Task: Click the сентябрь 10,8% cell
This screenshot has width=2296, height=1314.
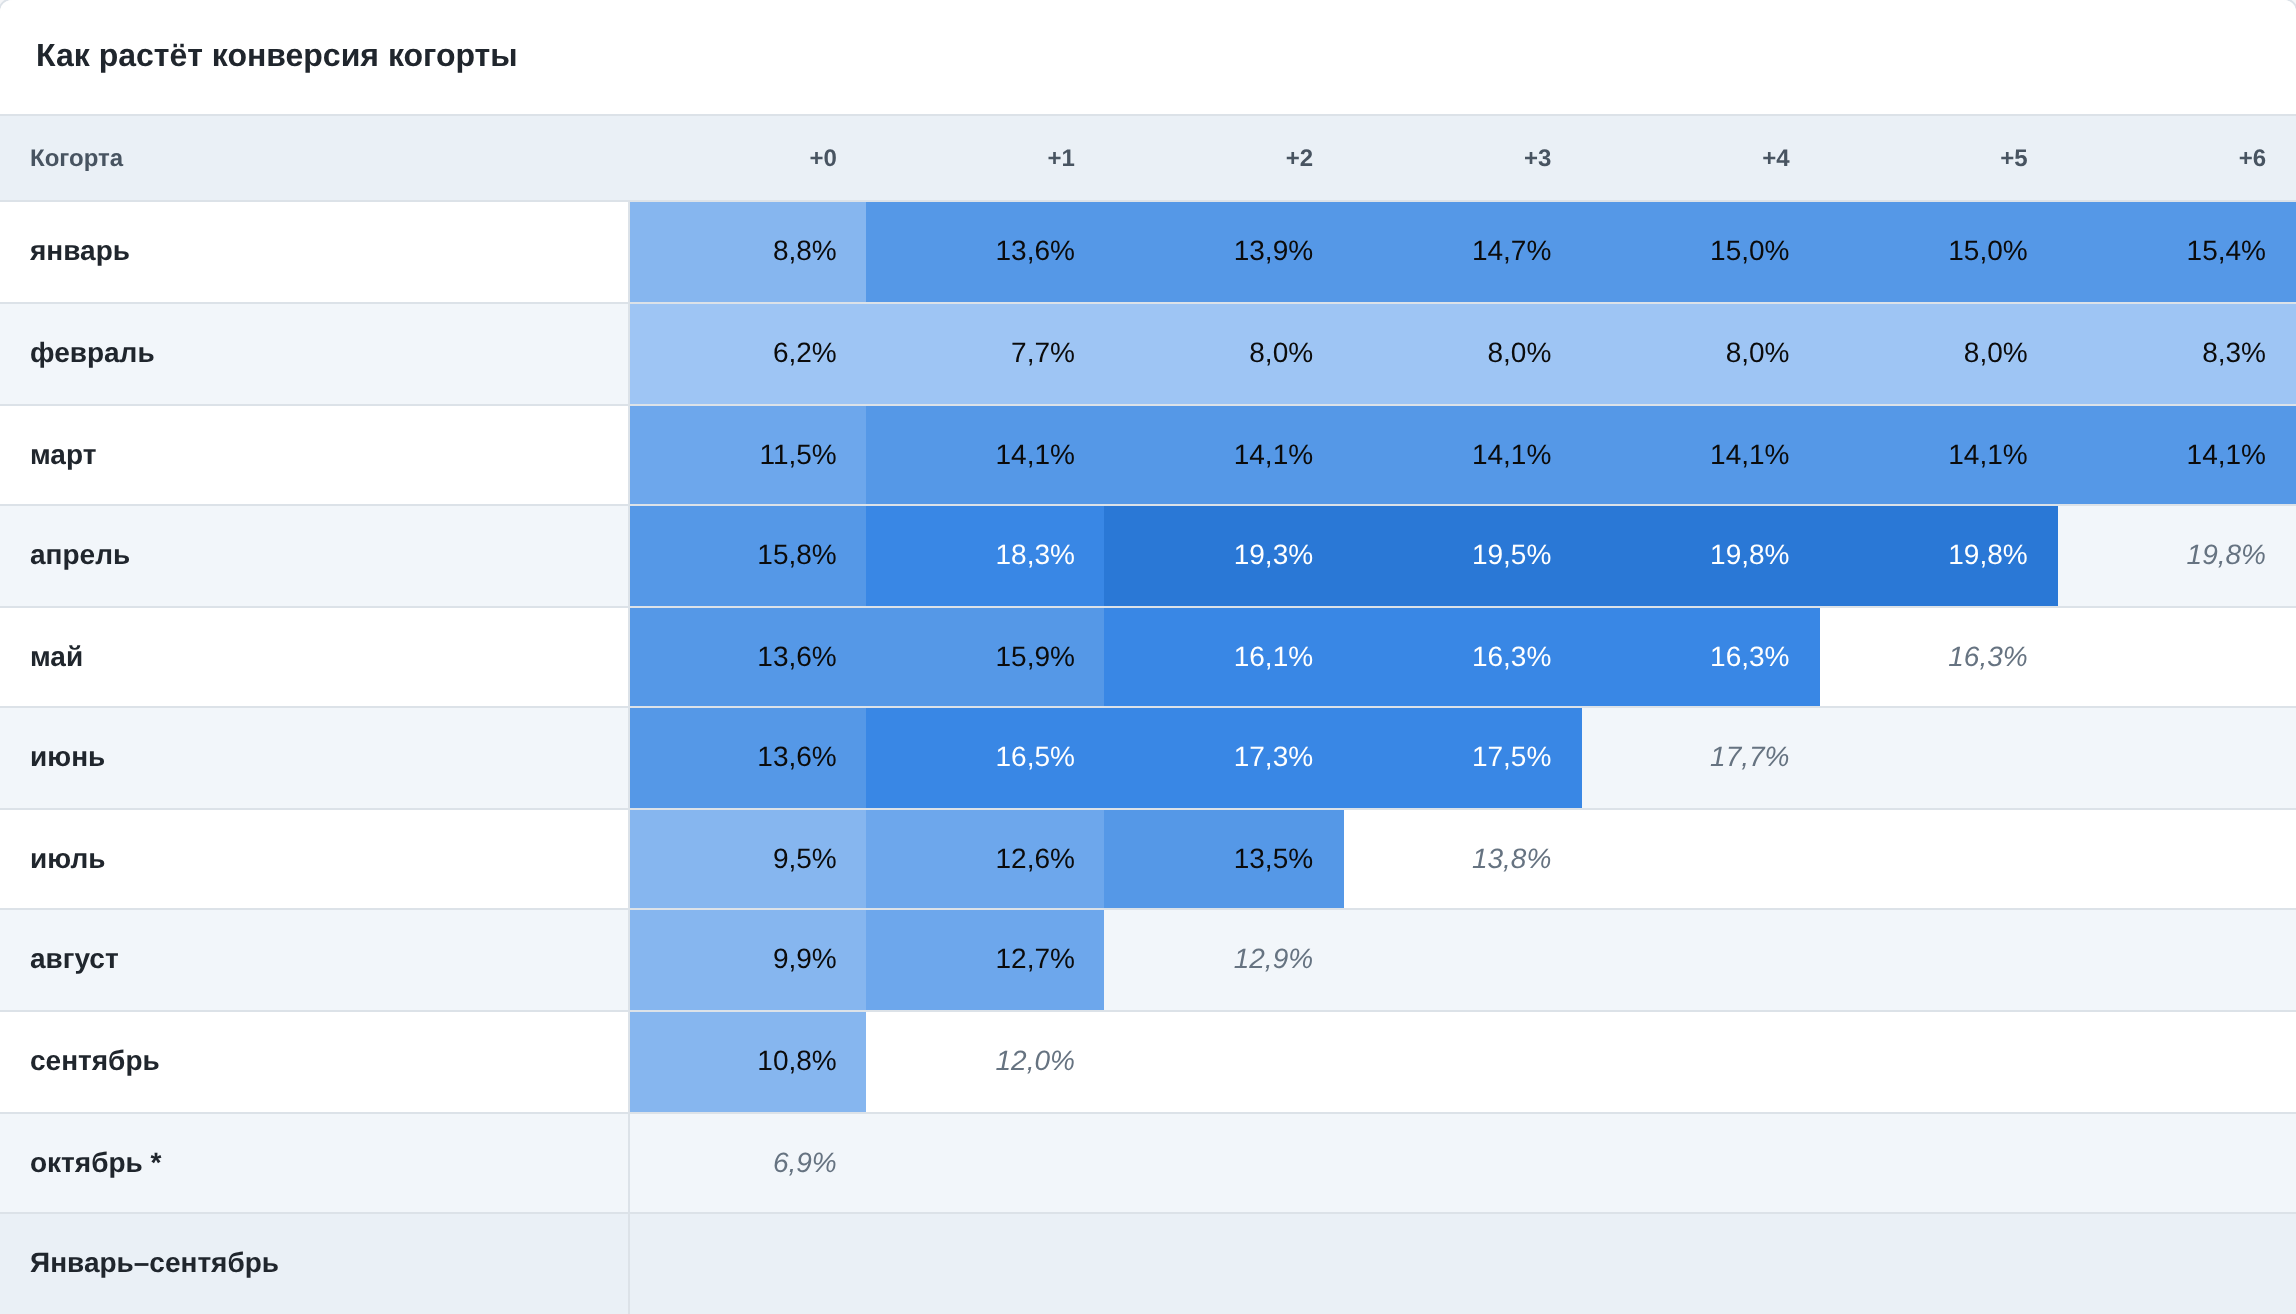Action: click(748, 1062)
